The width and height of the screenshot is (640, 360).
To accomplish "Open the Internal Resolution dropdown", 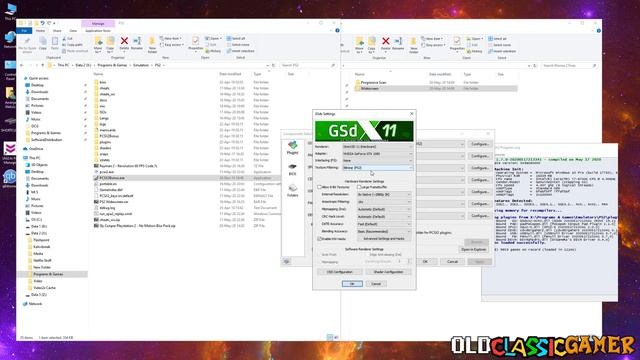I will click(384, 195).
